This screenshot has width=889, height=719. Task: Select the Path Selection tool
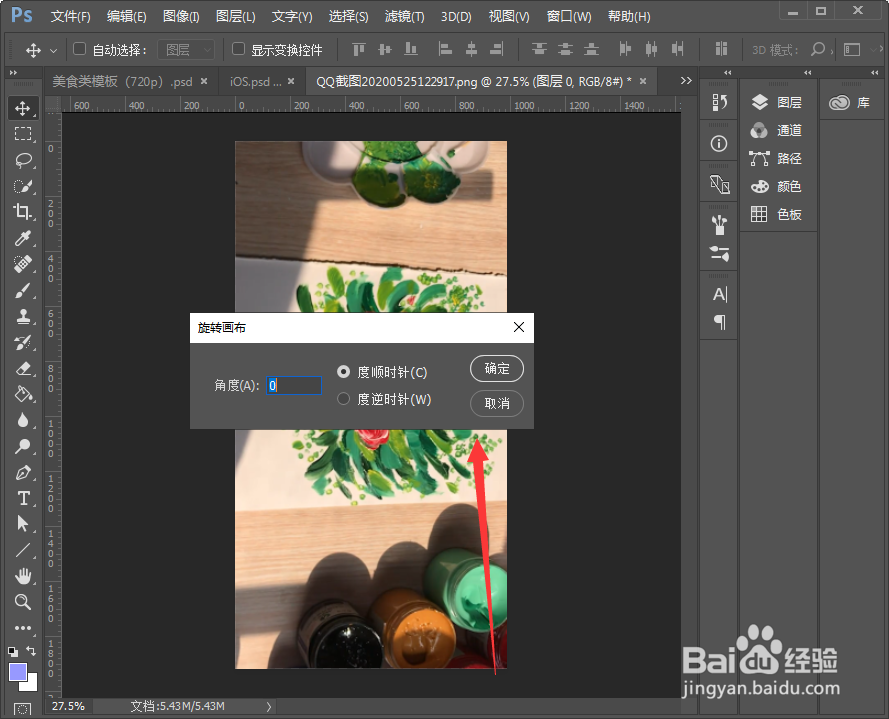pos(23,523)
